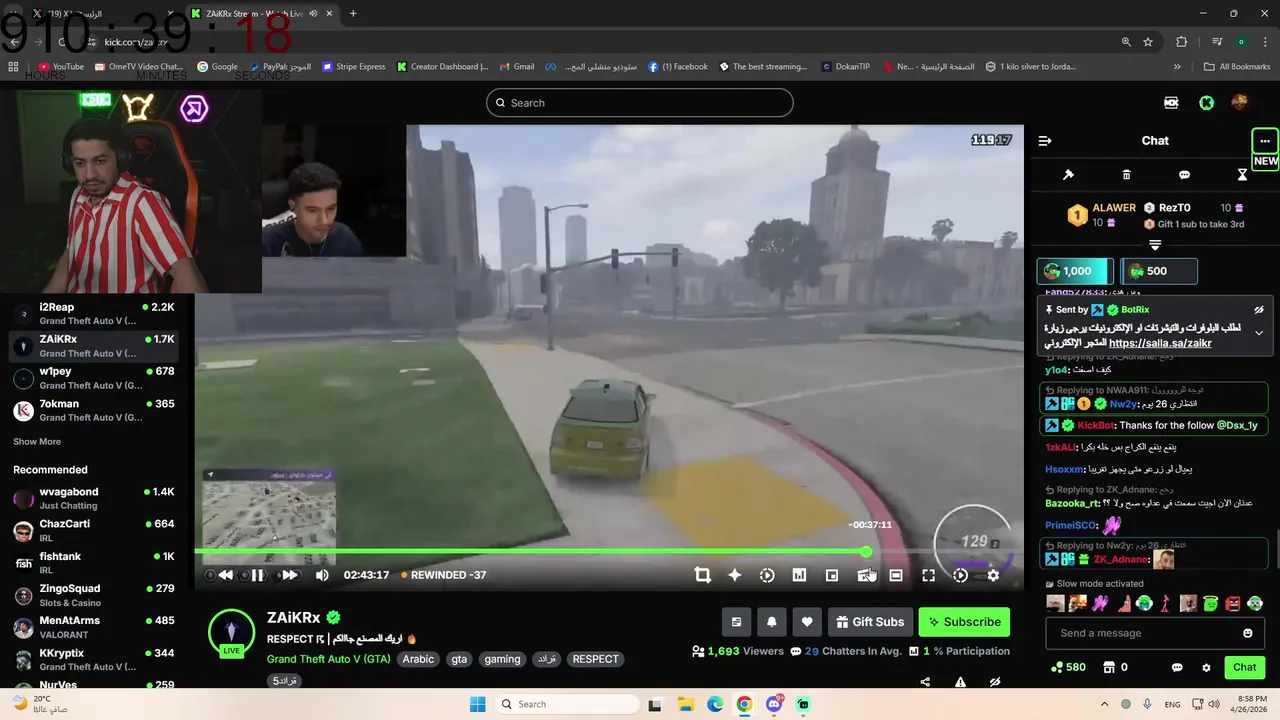Toggle the notification bell button
This screenshot has width=1280, height=720.
coord(771,622)
